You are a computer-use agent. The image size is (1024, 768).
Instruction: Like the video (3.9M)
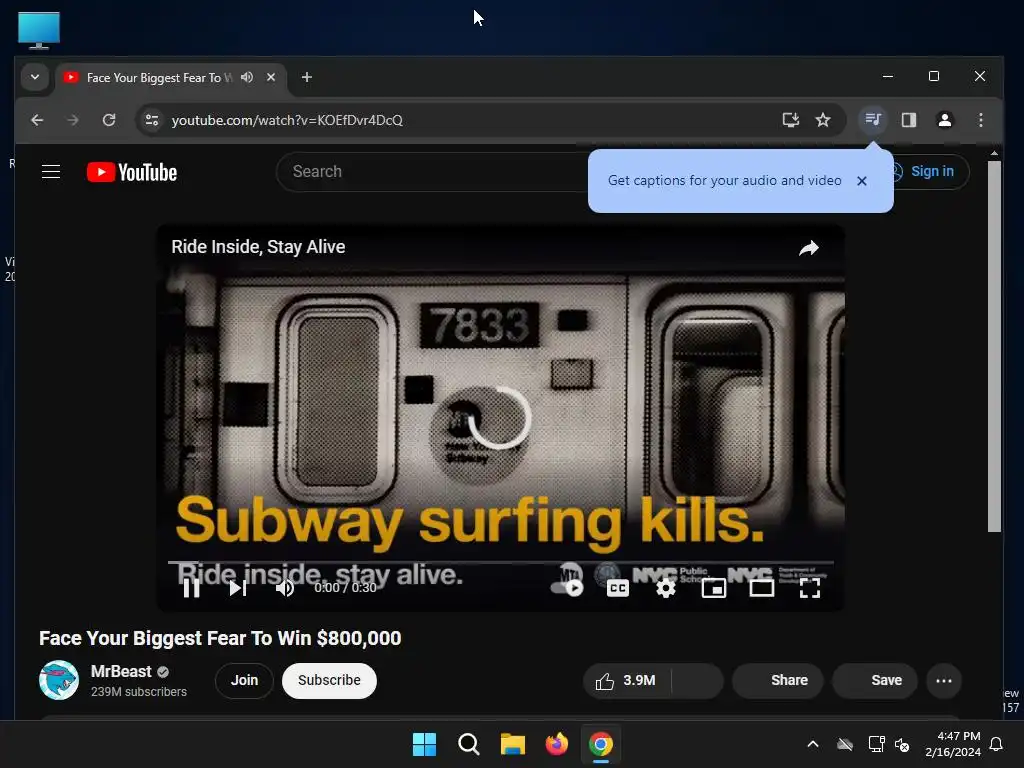(626, 680)
